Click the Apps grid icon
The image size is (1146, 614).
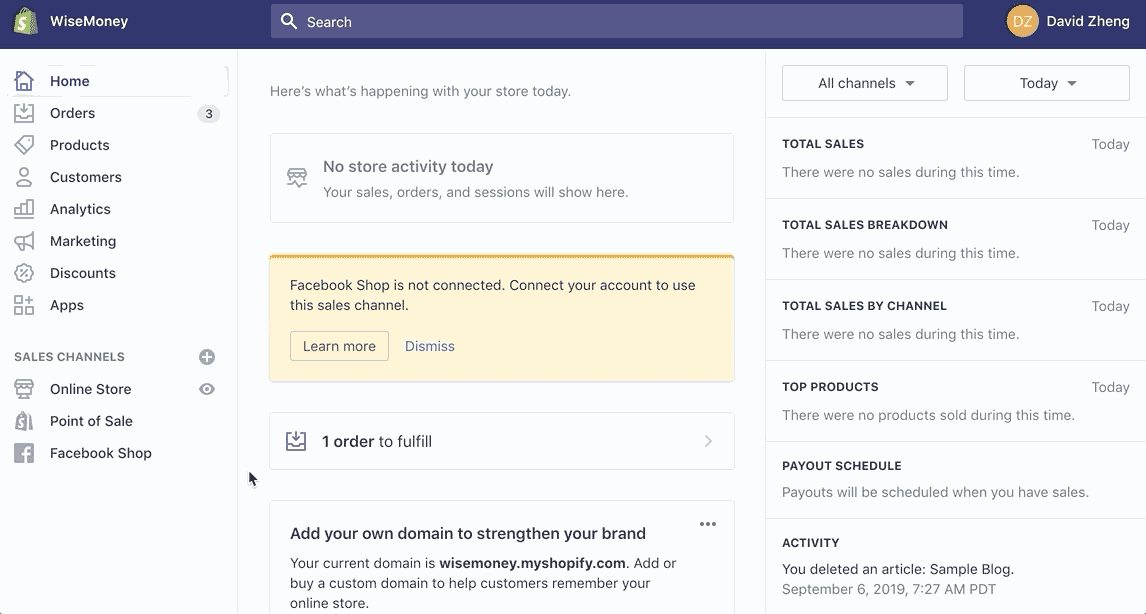tap(24, 305)
